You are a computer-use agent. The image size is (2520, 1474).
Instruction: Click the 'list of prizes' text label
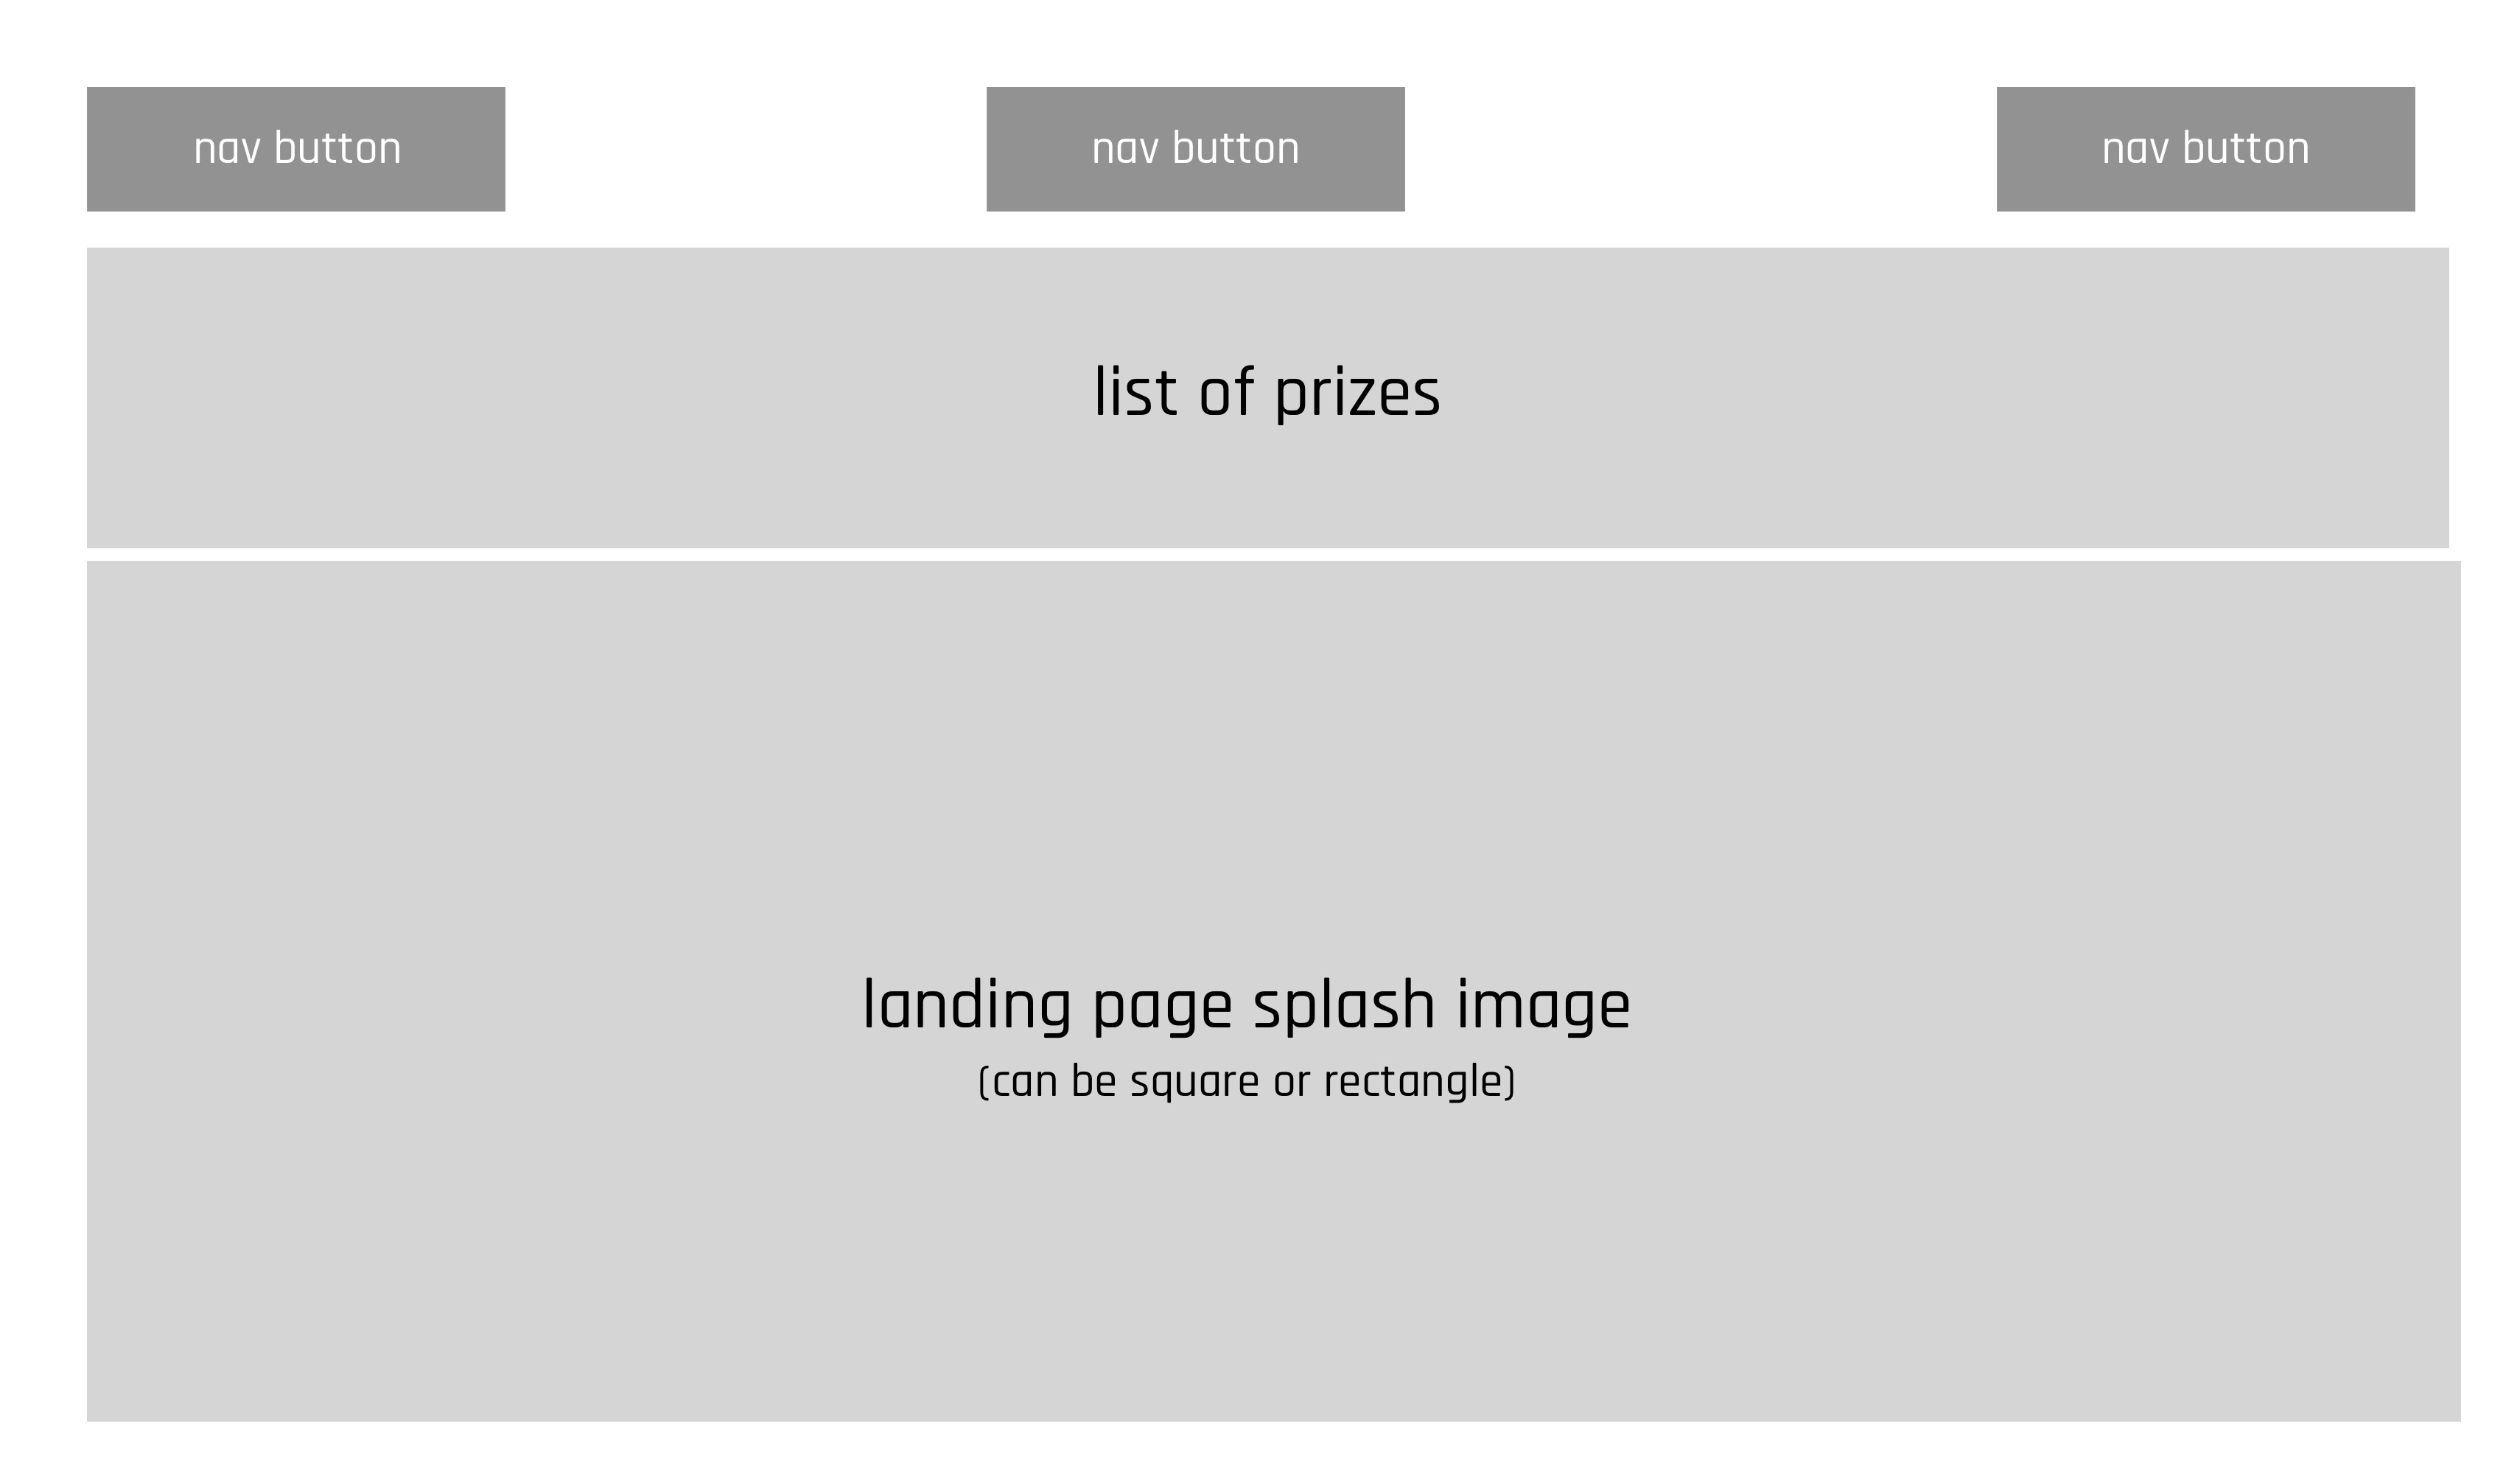(x=1267, y=393)
